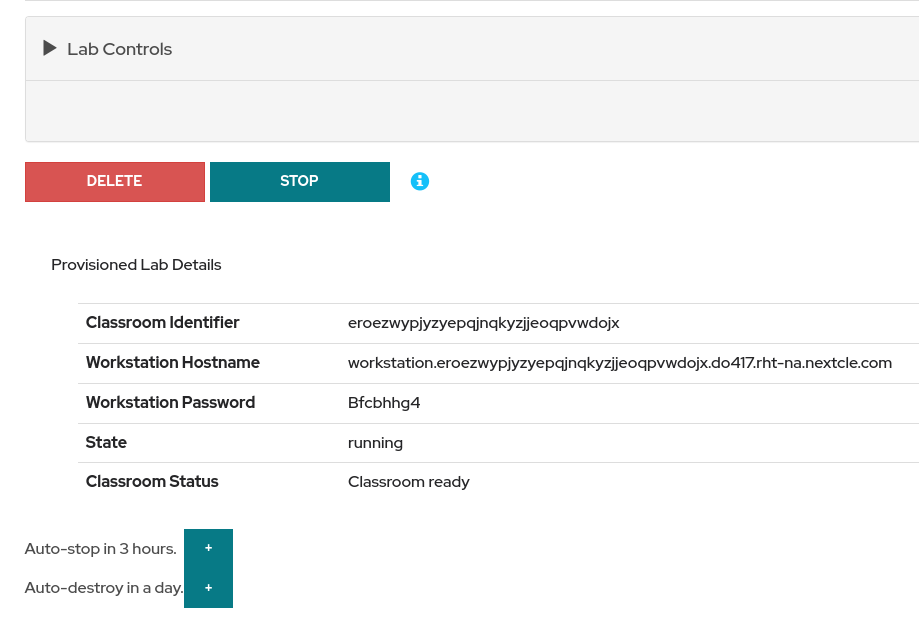Click the 'running' state value
This screenshot has width=919, height=617.
(375, 442)
